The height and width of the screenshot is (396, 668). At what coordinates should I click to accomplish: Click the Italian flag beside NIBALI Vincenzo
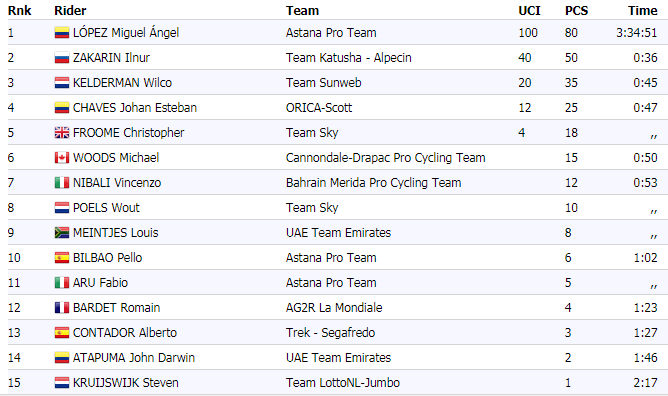62,183
